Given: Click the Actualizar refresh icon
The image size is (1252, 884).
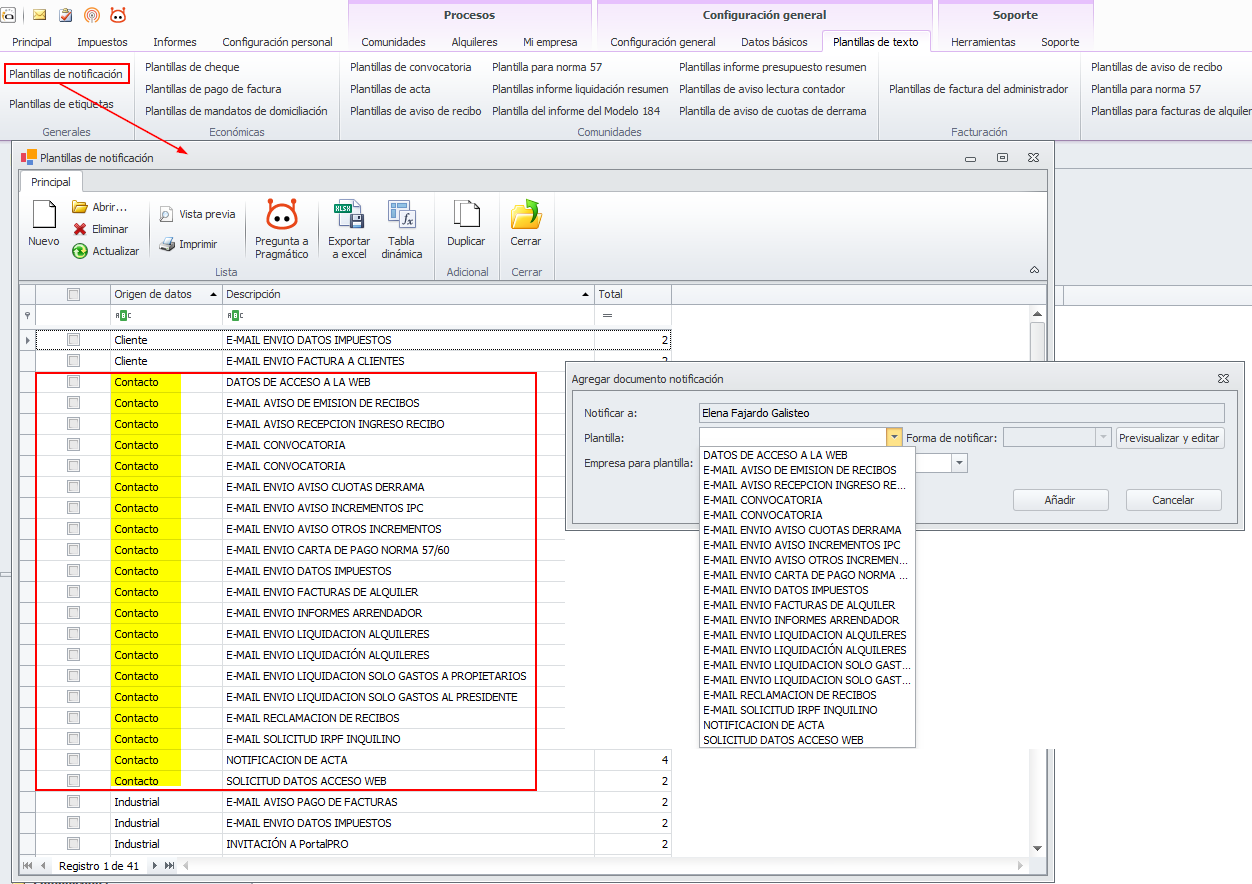Looking at the screenshot, I should click(80, 251).
